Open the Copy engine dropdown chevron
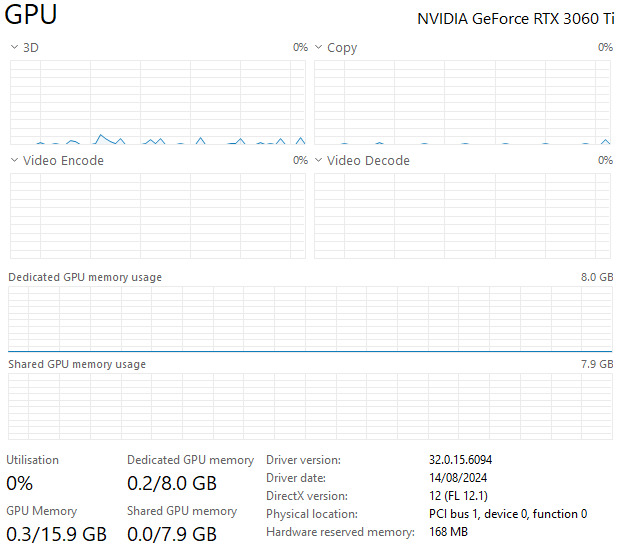The width and height of the screenshot is (617, 550). [x=319, y=47]
